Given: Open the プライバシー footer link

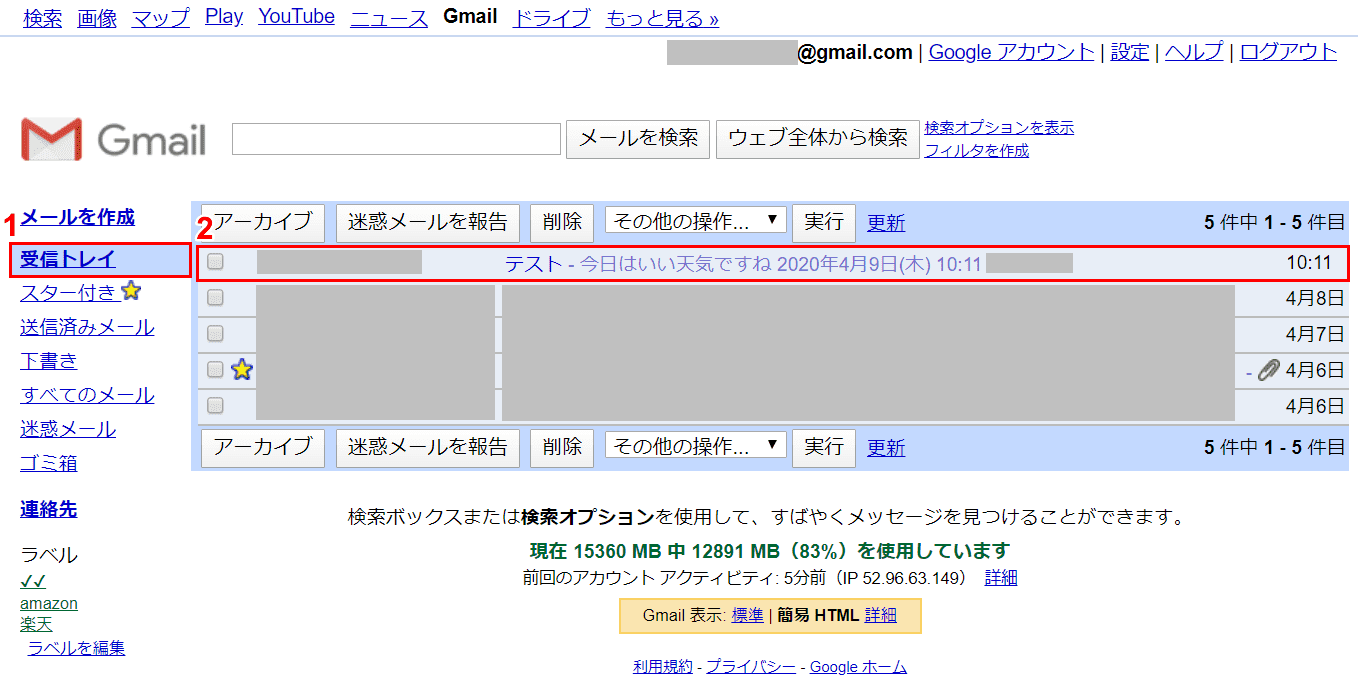Looking at the screenshot, I should [x=751, y=666].
